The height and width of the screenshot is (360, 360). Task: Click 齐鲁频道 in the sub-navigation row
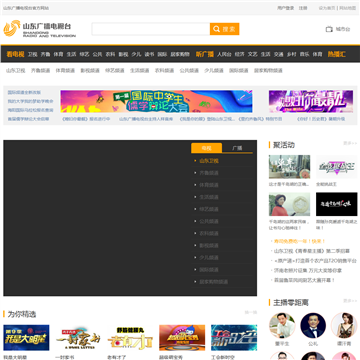tap(40, 70)
